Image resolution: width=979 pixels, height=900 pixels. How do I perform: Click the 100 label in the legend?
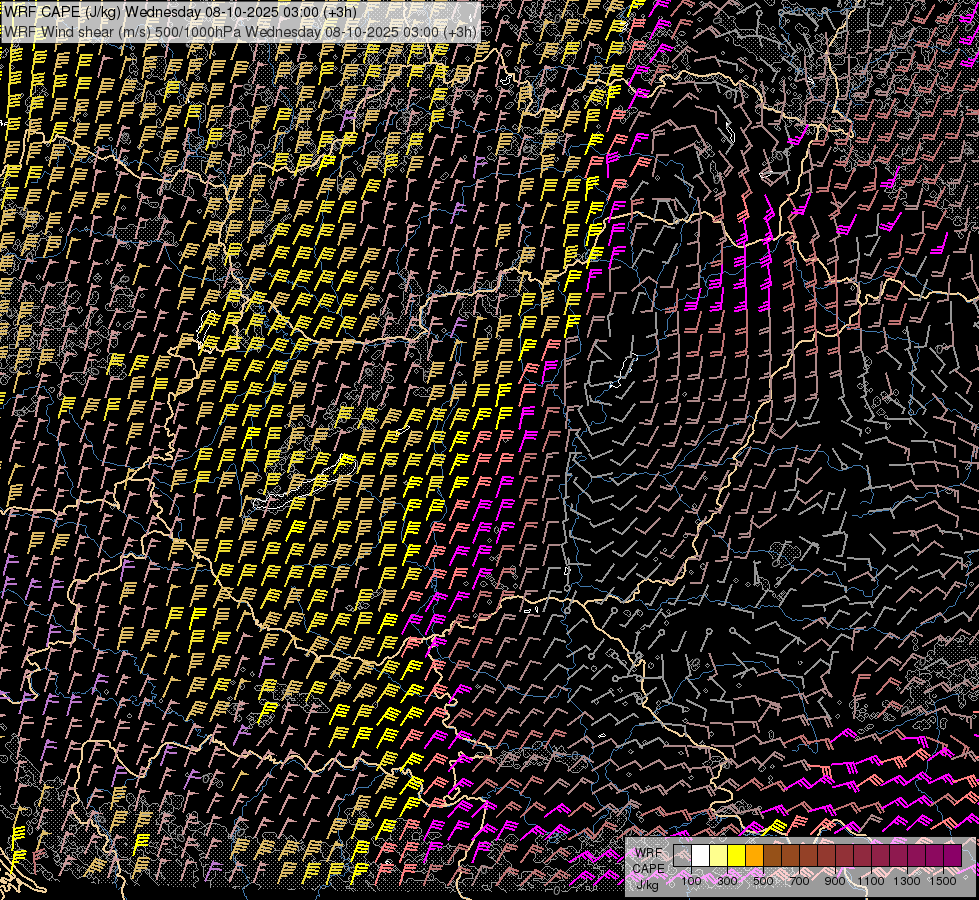point(691,881)
